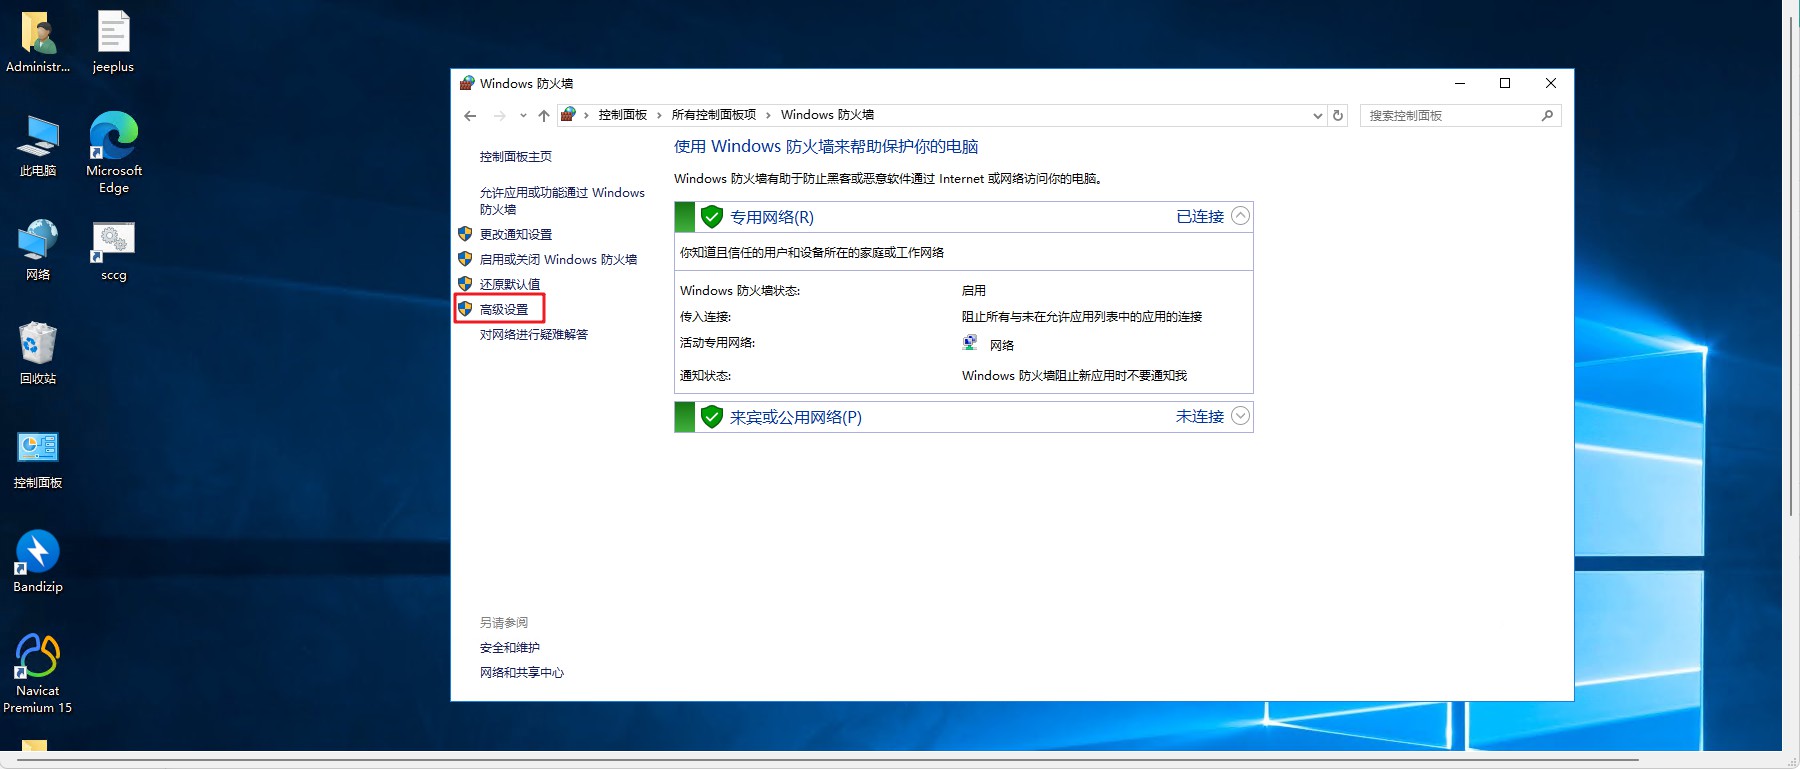Select the 回收站 recycle bin icon
This screenshot has width=1800, height=769.
tap(38, 353)
